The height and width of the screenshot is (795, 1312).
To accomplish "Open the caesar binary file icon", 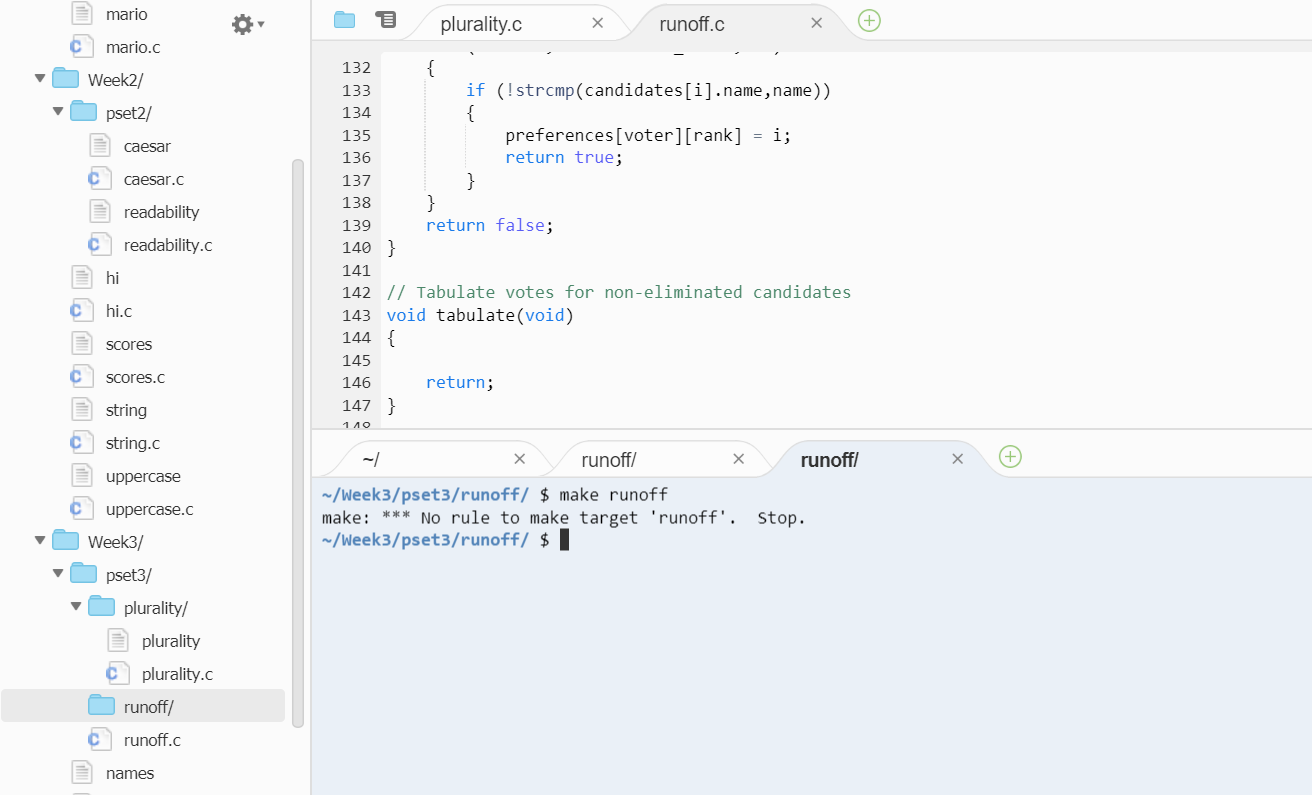I will coord(100,145).
